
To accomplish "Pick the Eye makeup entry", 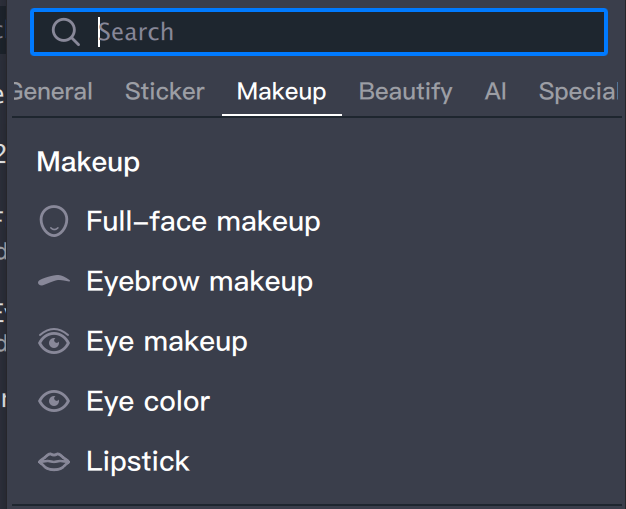I will pyautogui.click(x=167, y=342).
